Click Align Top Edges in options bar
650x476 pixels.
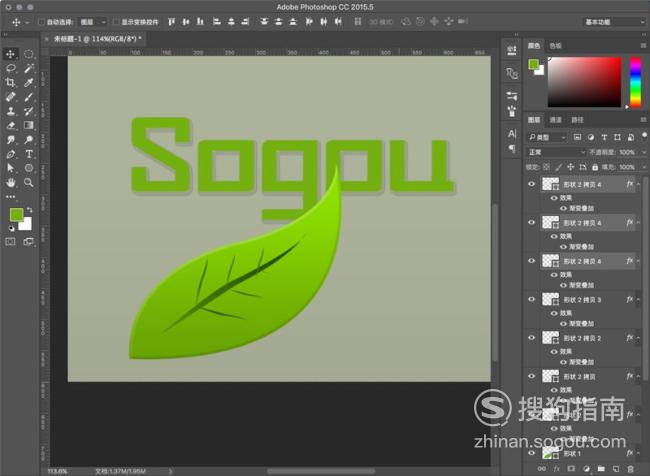[x=171, y=22]
